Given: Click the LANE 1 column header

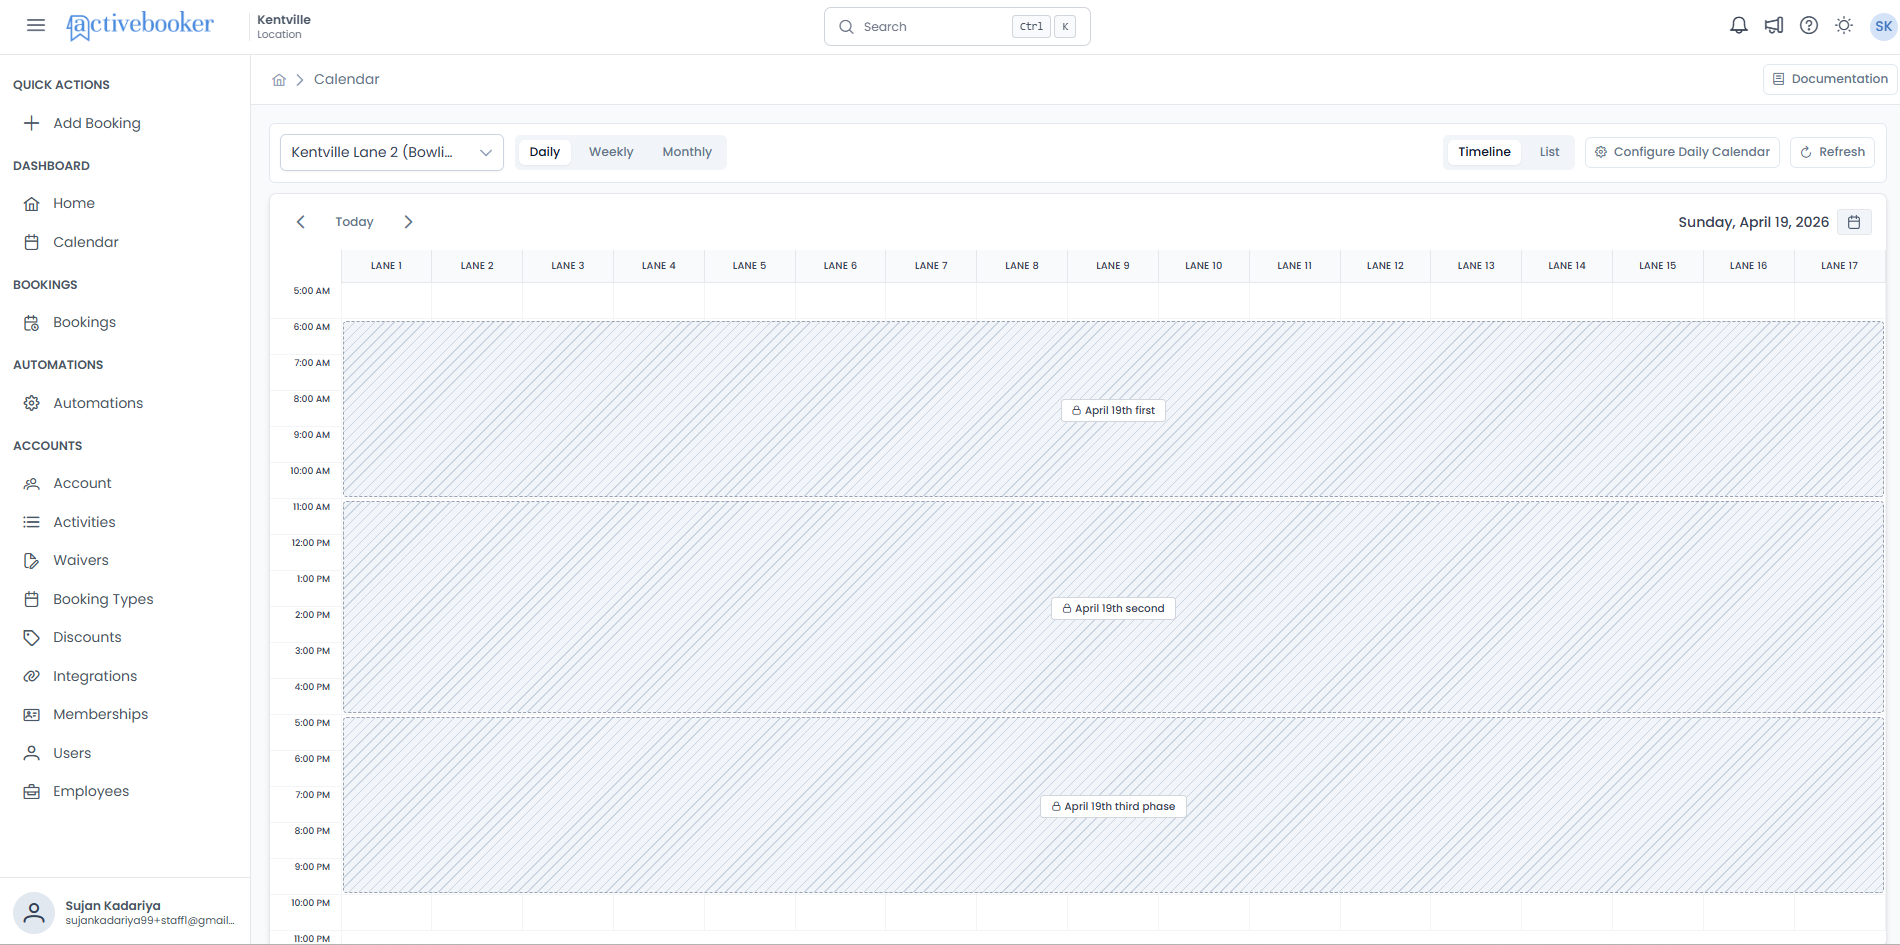Looking at the screenshot, I should click(x=386, y=266).
